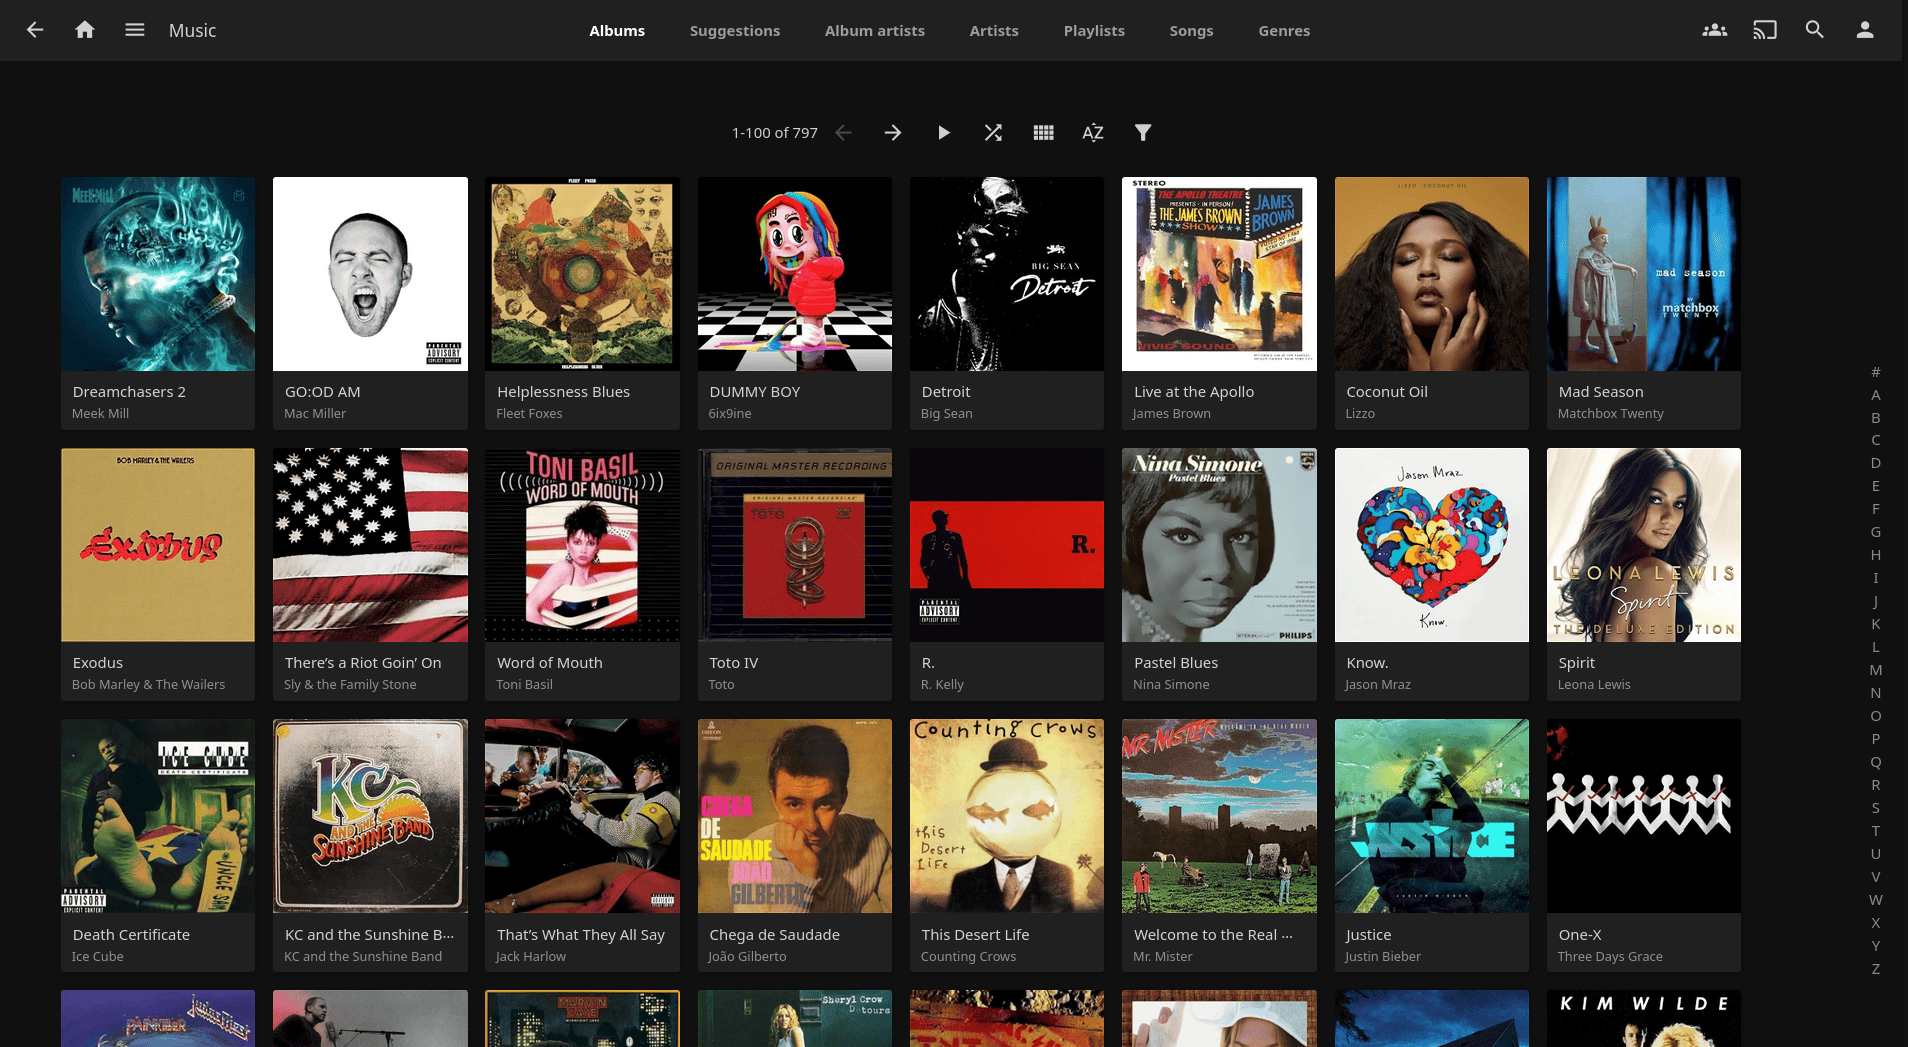
Task: Change view layout grid icon
Action: 1043,132
